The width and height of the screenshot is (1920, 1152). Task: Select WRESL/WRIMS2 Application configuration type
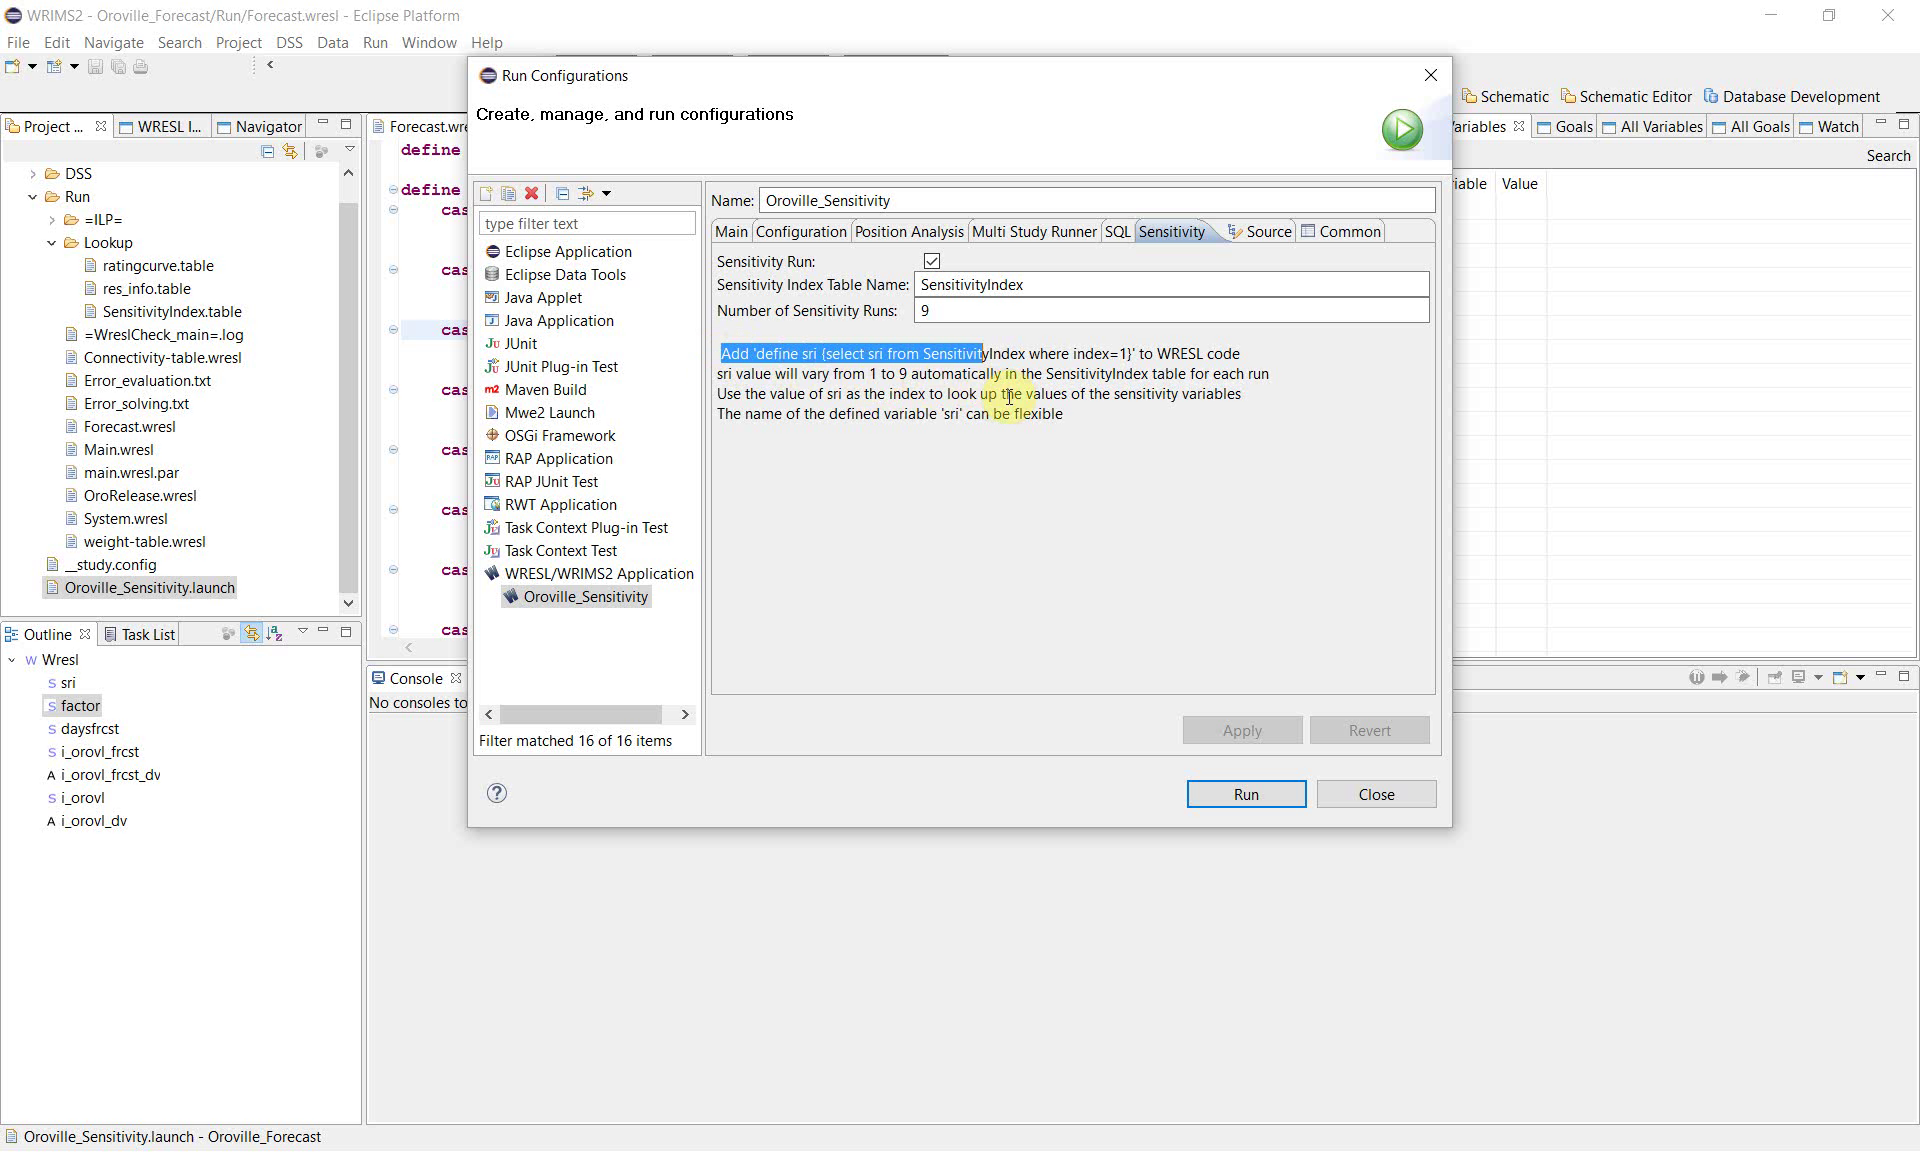[589, 574]
